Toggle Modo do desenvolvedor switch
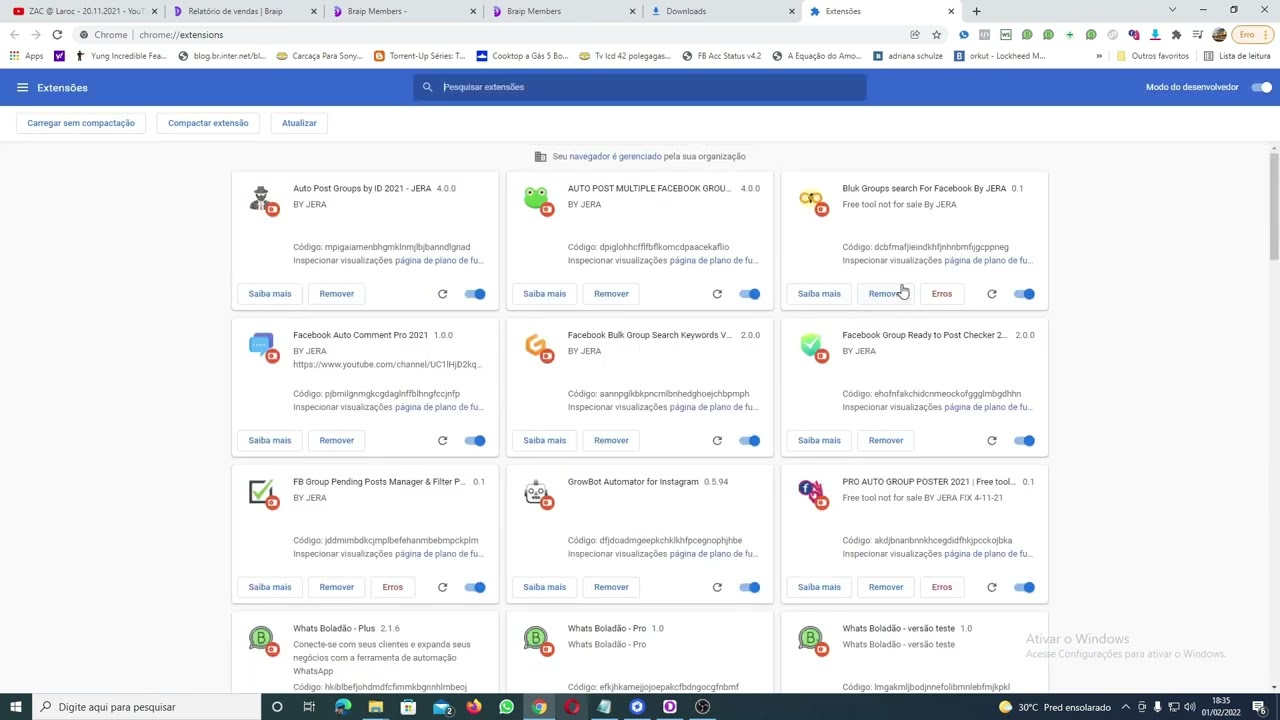Screen dimensions: 1280x720 click(1262, 87)
